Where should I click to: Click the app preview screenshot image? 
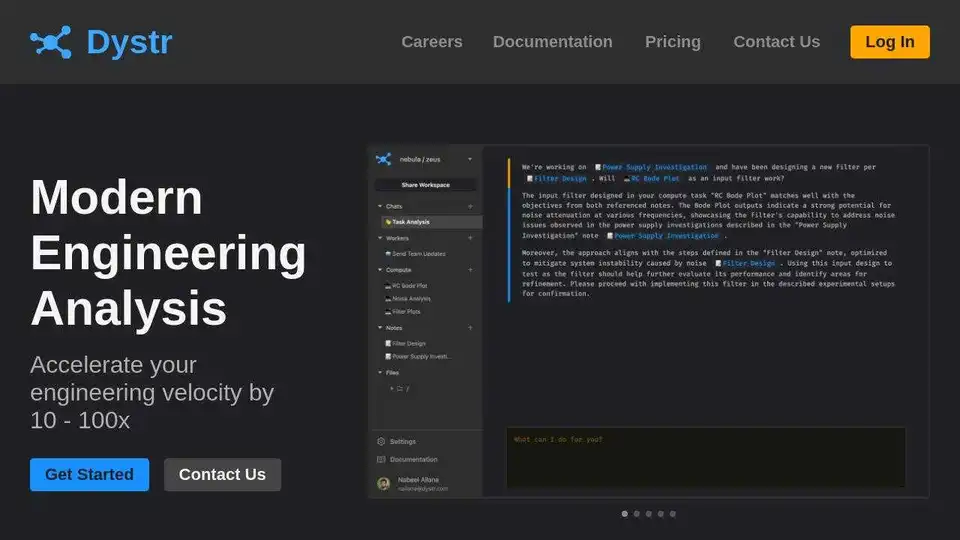coord(648,321)
